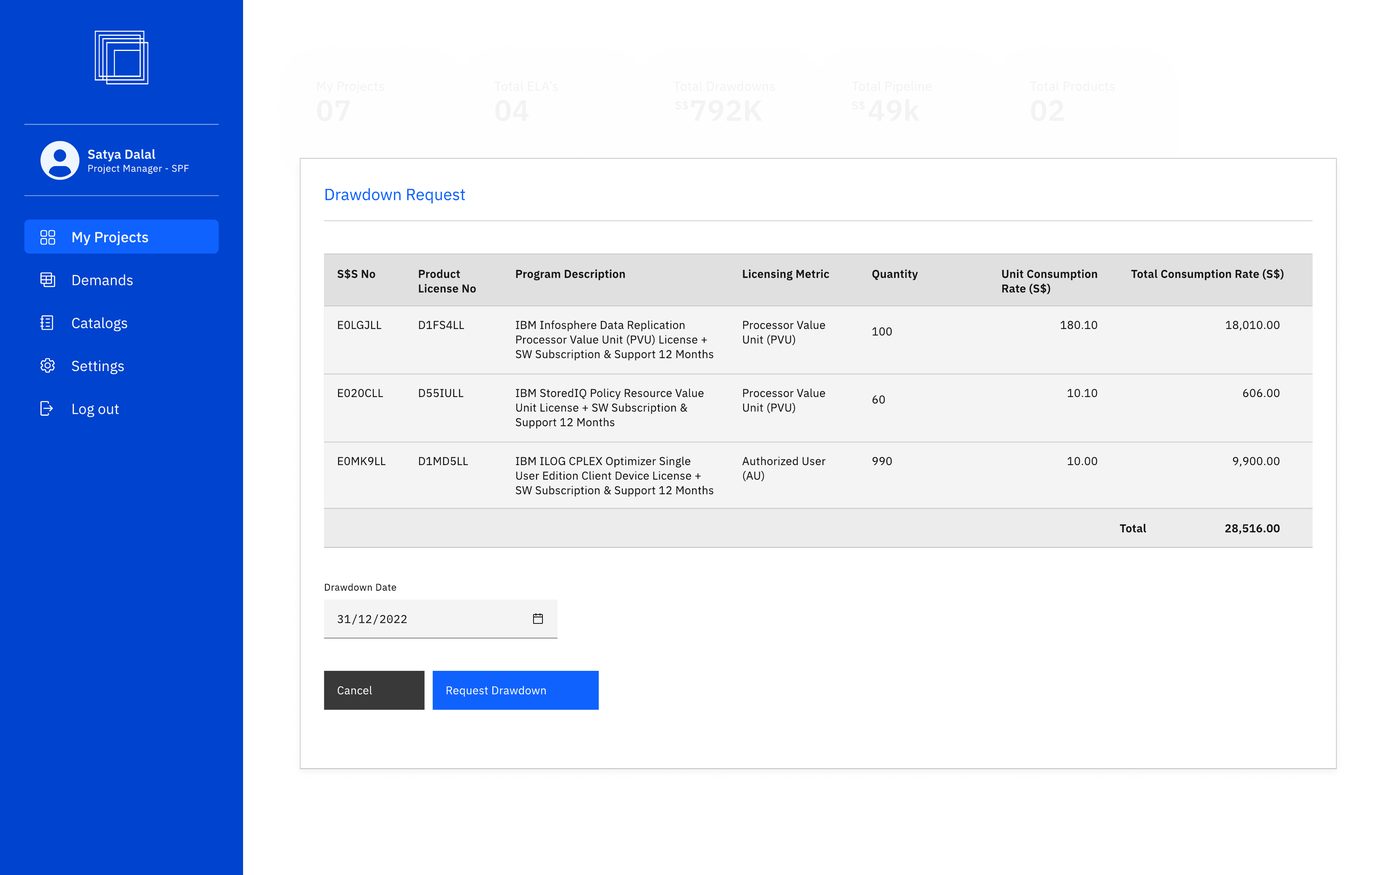Select the E0MK9LL cell
1400x875 pixels.
[x=361, y=461]
